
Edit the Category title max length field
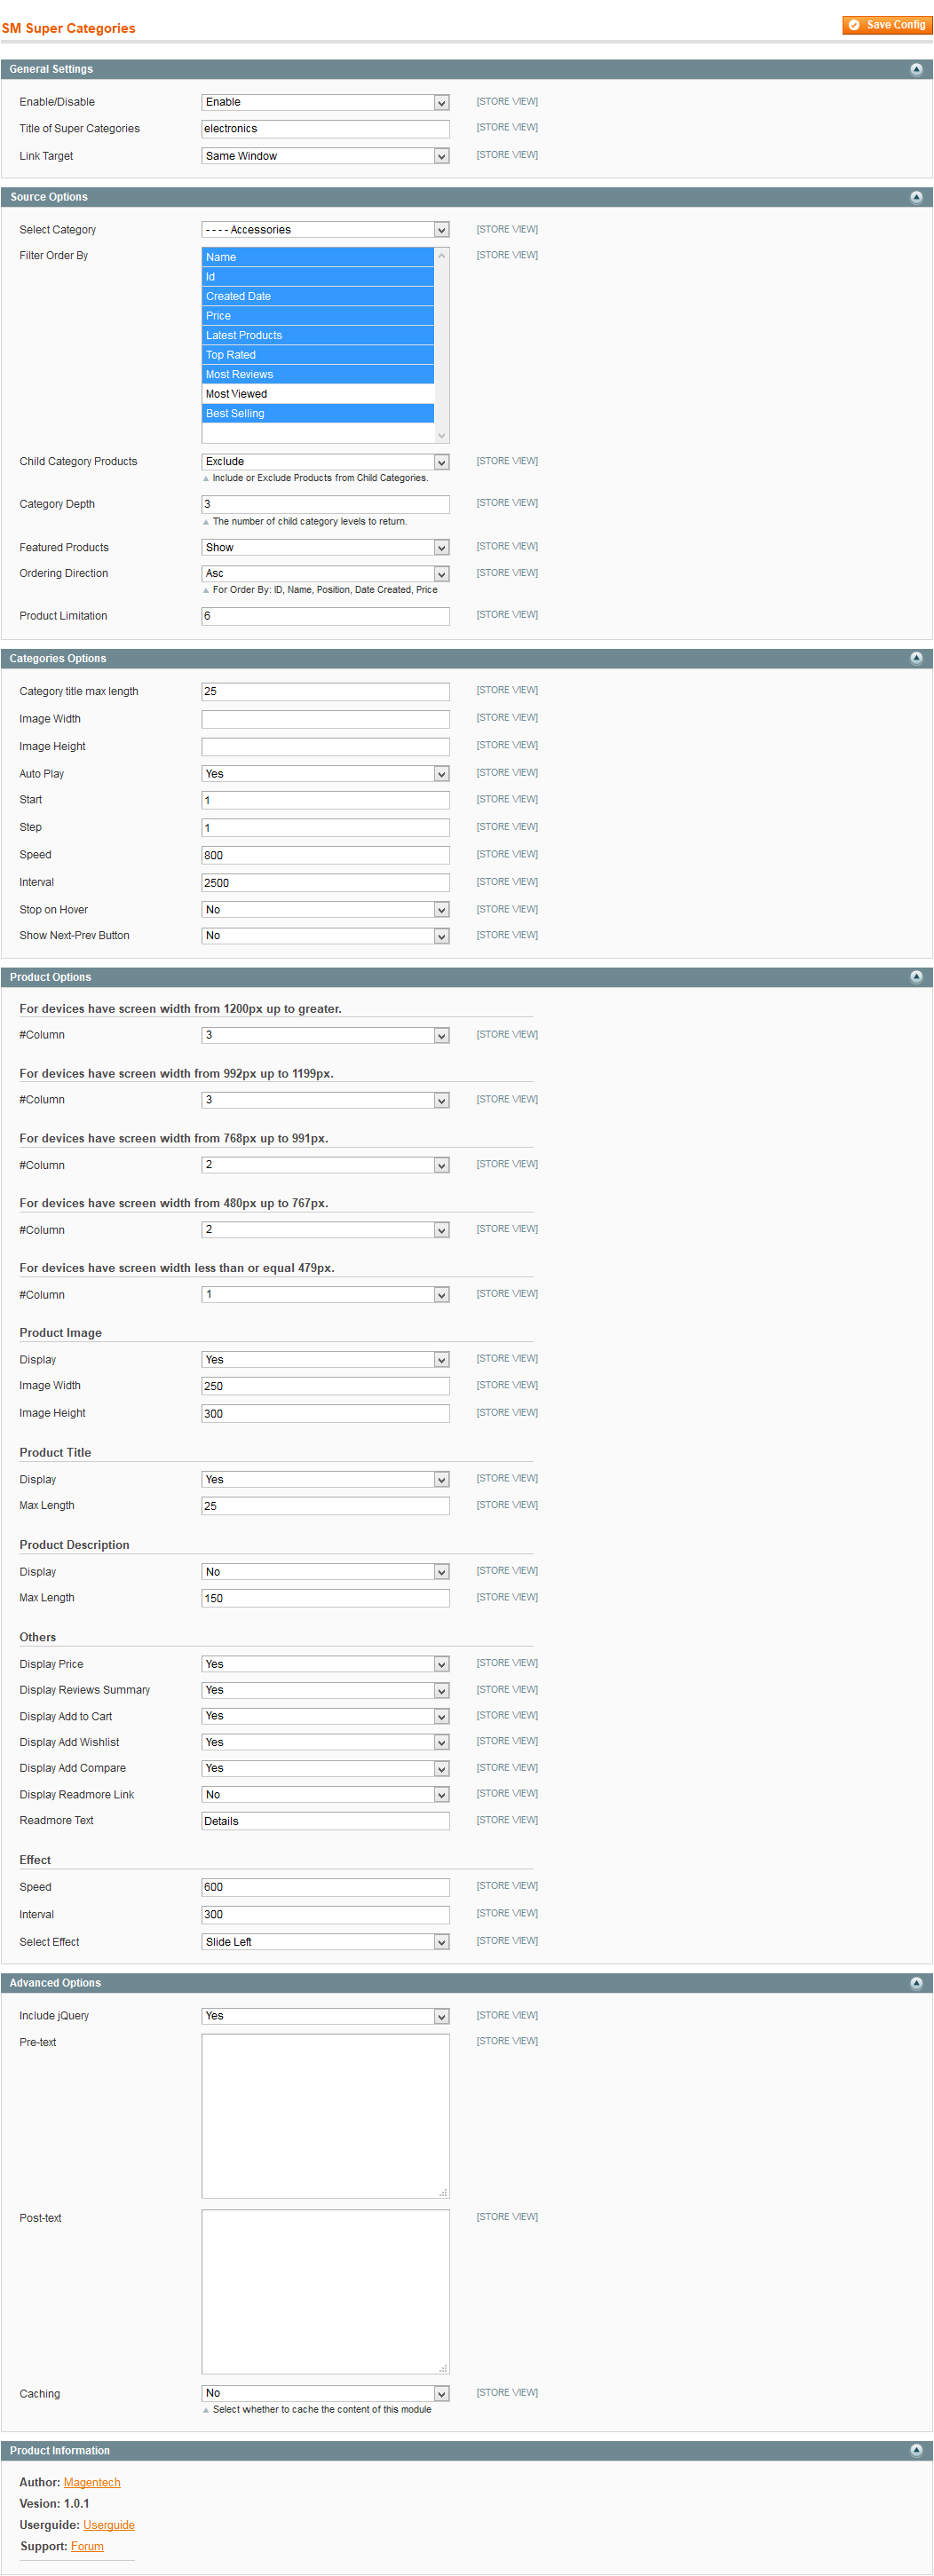click(x=325, y=692)
